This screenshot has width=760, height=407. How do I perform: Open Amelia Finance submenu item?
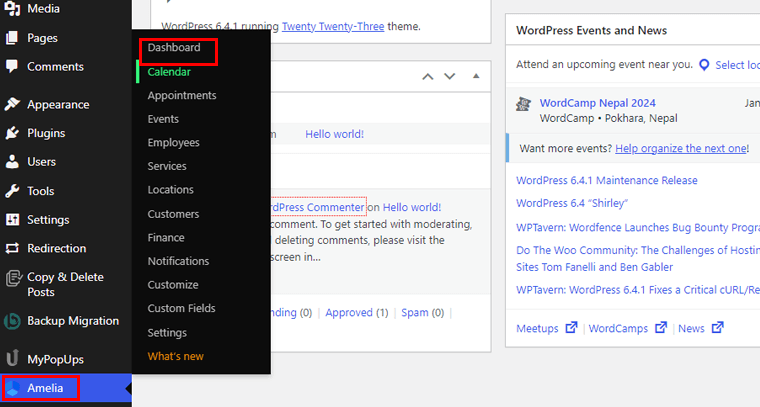coord(166,237)
